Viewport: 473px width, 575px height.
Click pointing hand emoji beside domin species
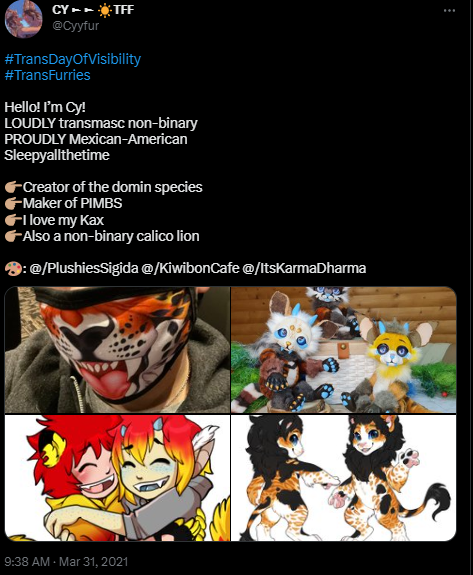click(13, 187)
